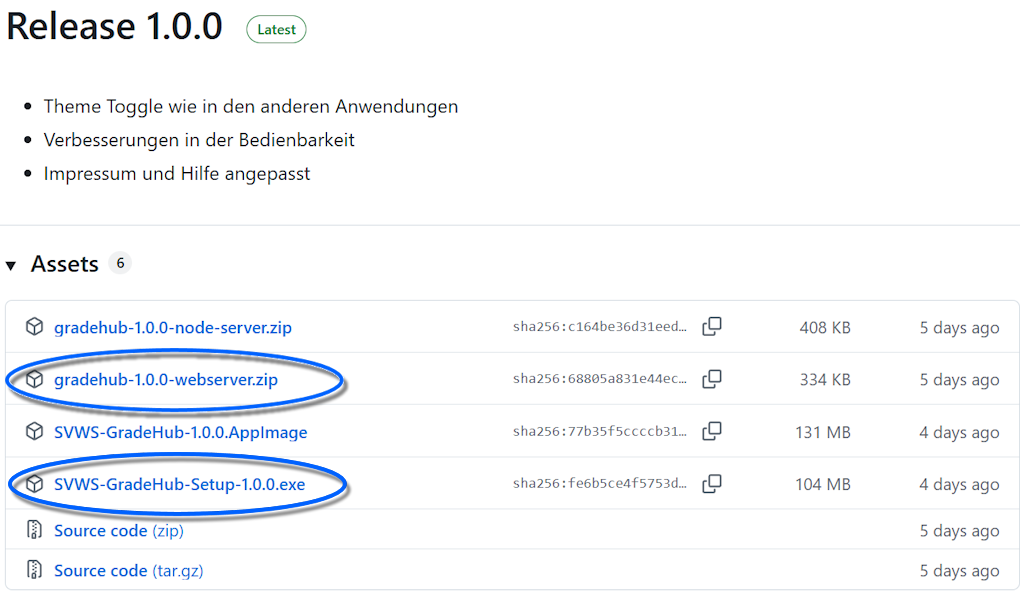1020x591 pixels.
Task: Select the sha256:fe6b5ce4f5753d hash text
Action: (600, 484)
